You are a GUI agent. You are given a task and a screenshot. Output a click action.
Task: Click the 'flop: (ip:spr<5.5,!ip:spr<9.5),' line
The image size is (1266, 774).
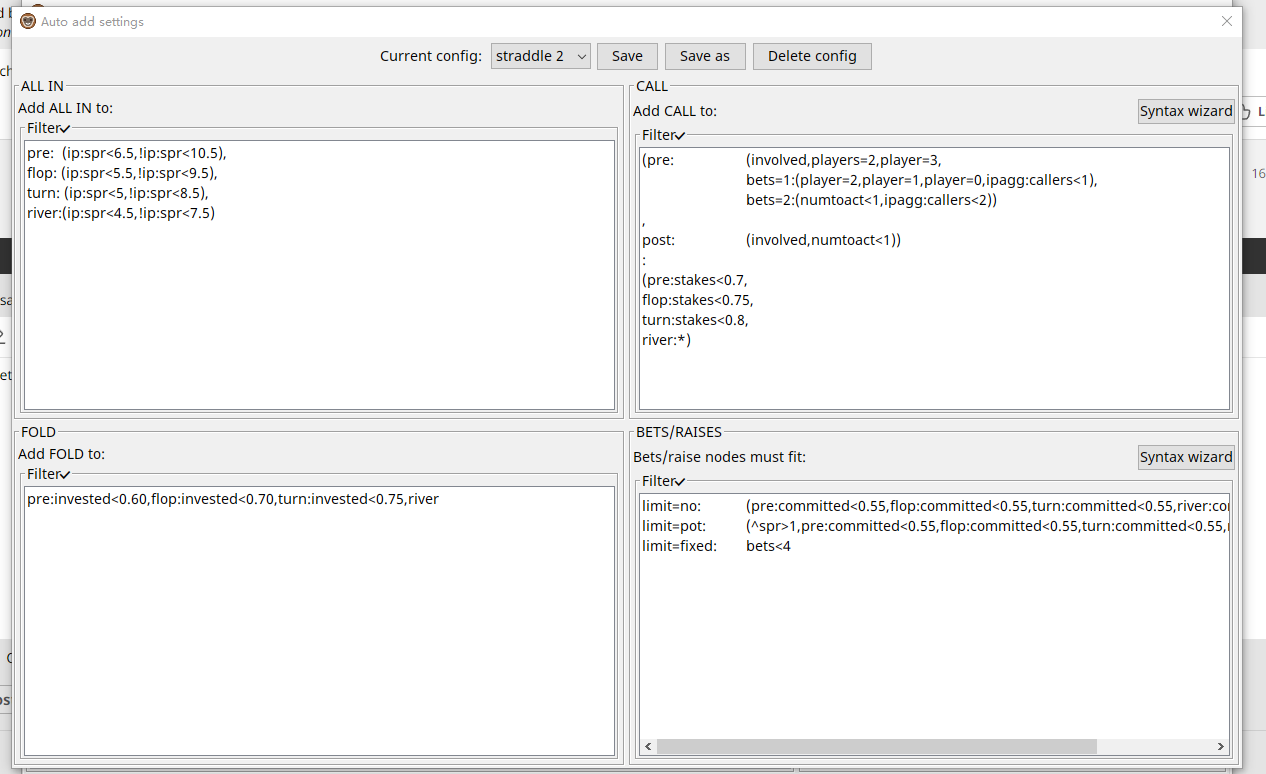point(122,173)
